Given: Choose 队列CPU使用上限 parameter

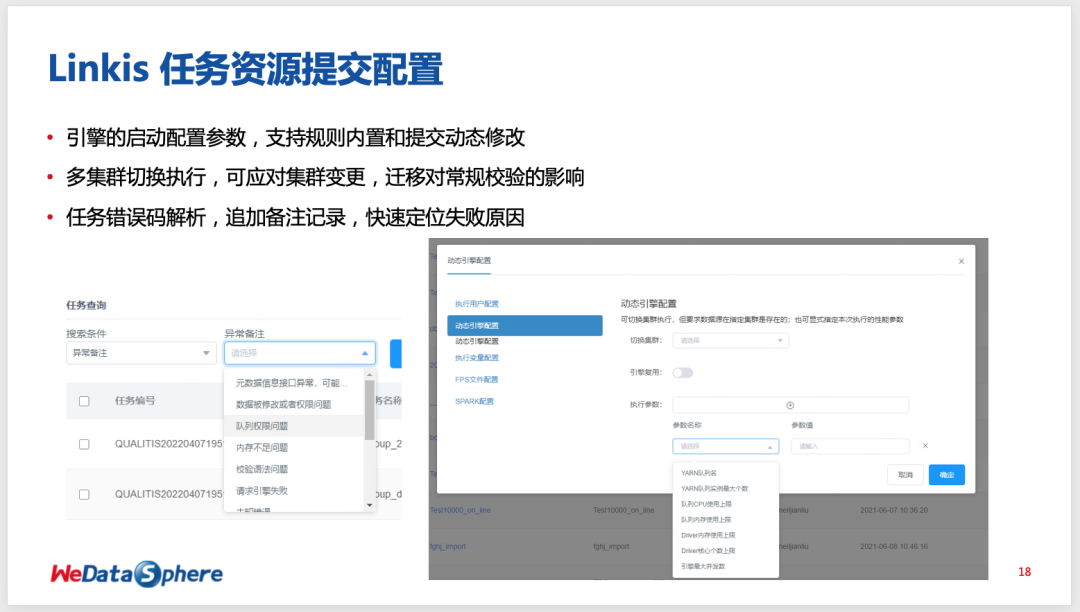Looking at the screenshot, I should pos(725,504).
